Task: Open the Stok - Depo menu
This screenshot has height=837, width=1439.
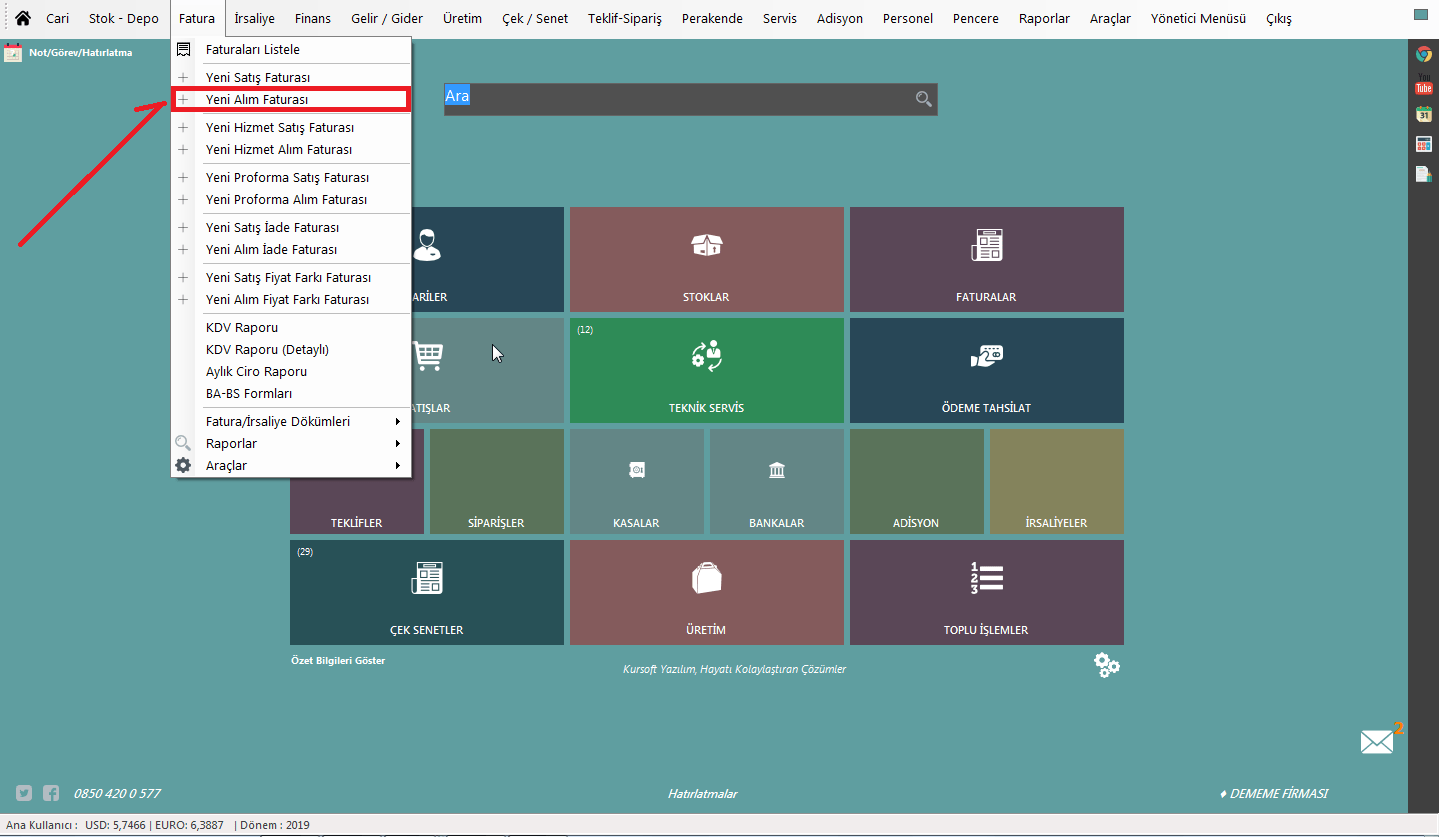Action: click(x=123, y=18)
